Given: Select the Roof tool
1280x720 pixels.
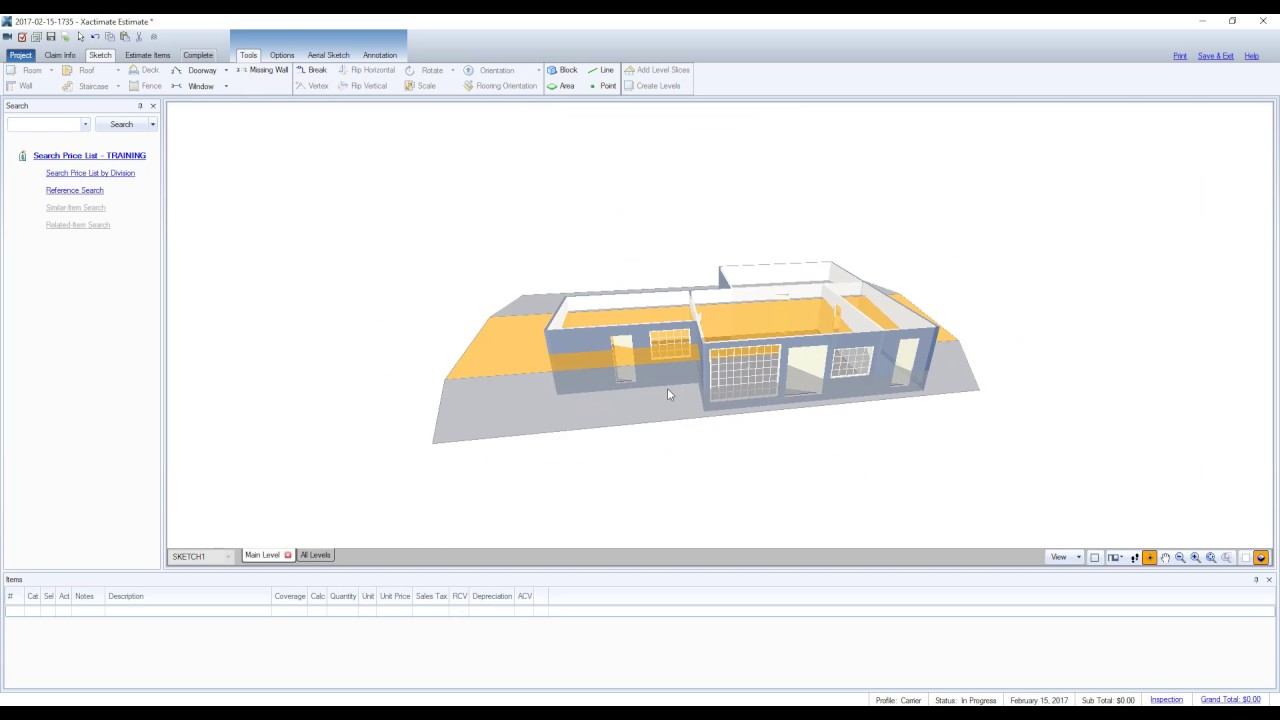Looking at the screenshot, I should pos(79,70).
